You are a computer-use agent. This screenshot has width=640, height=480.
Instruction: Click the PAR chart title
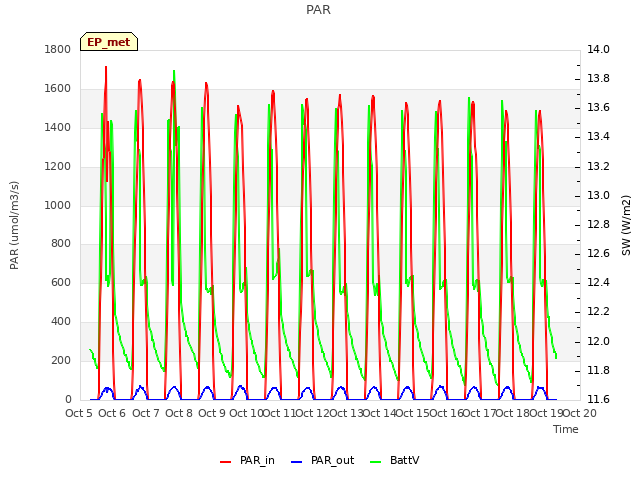(x=318, y=10)
